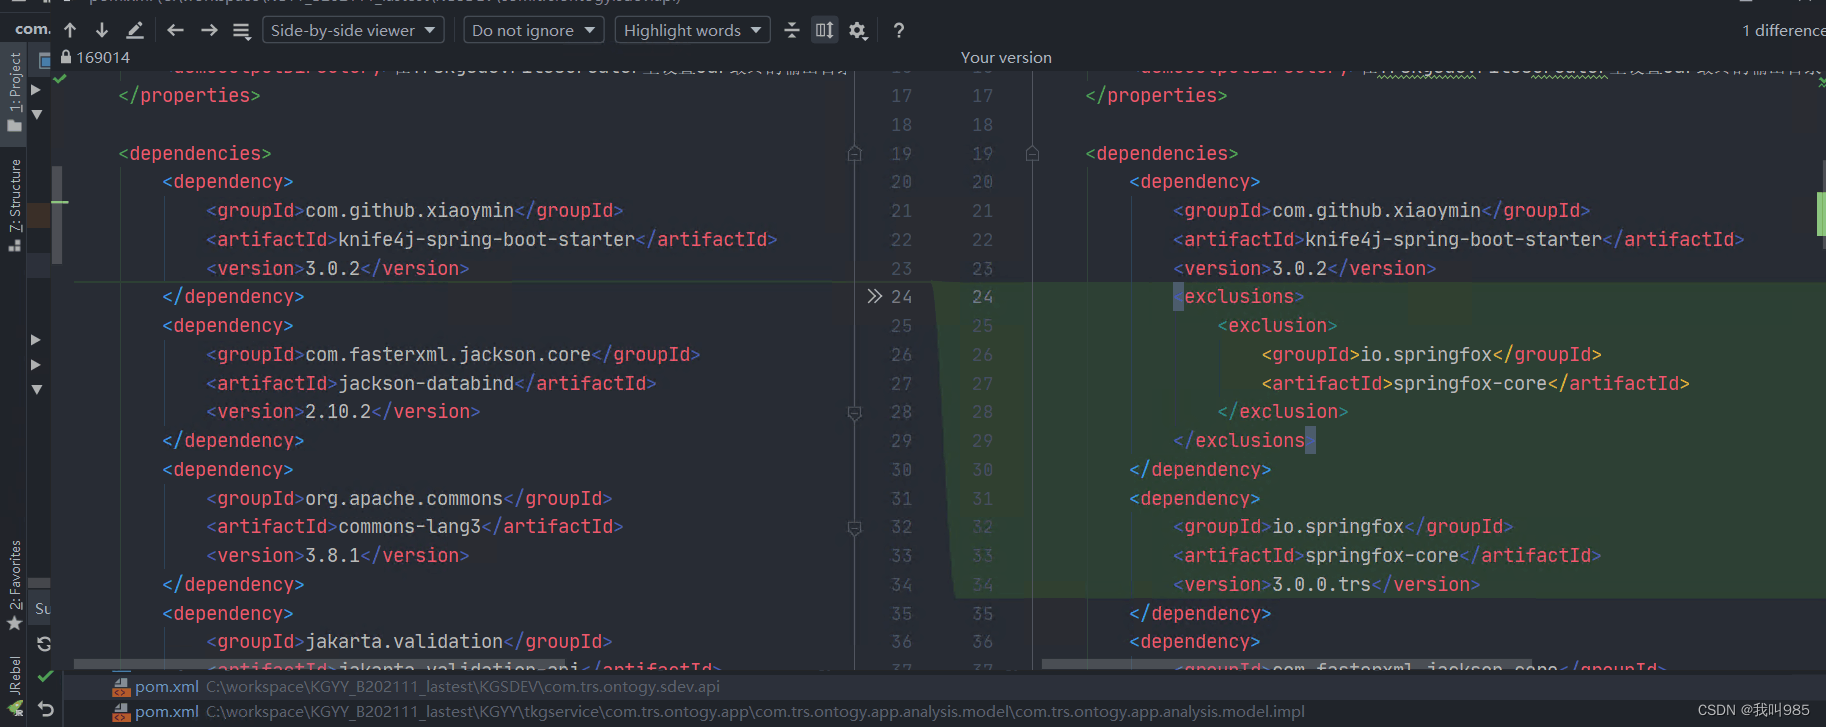Apply change with chevron at line 24

(x=875, y=296)
